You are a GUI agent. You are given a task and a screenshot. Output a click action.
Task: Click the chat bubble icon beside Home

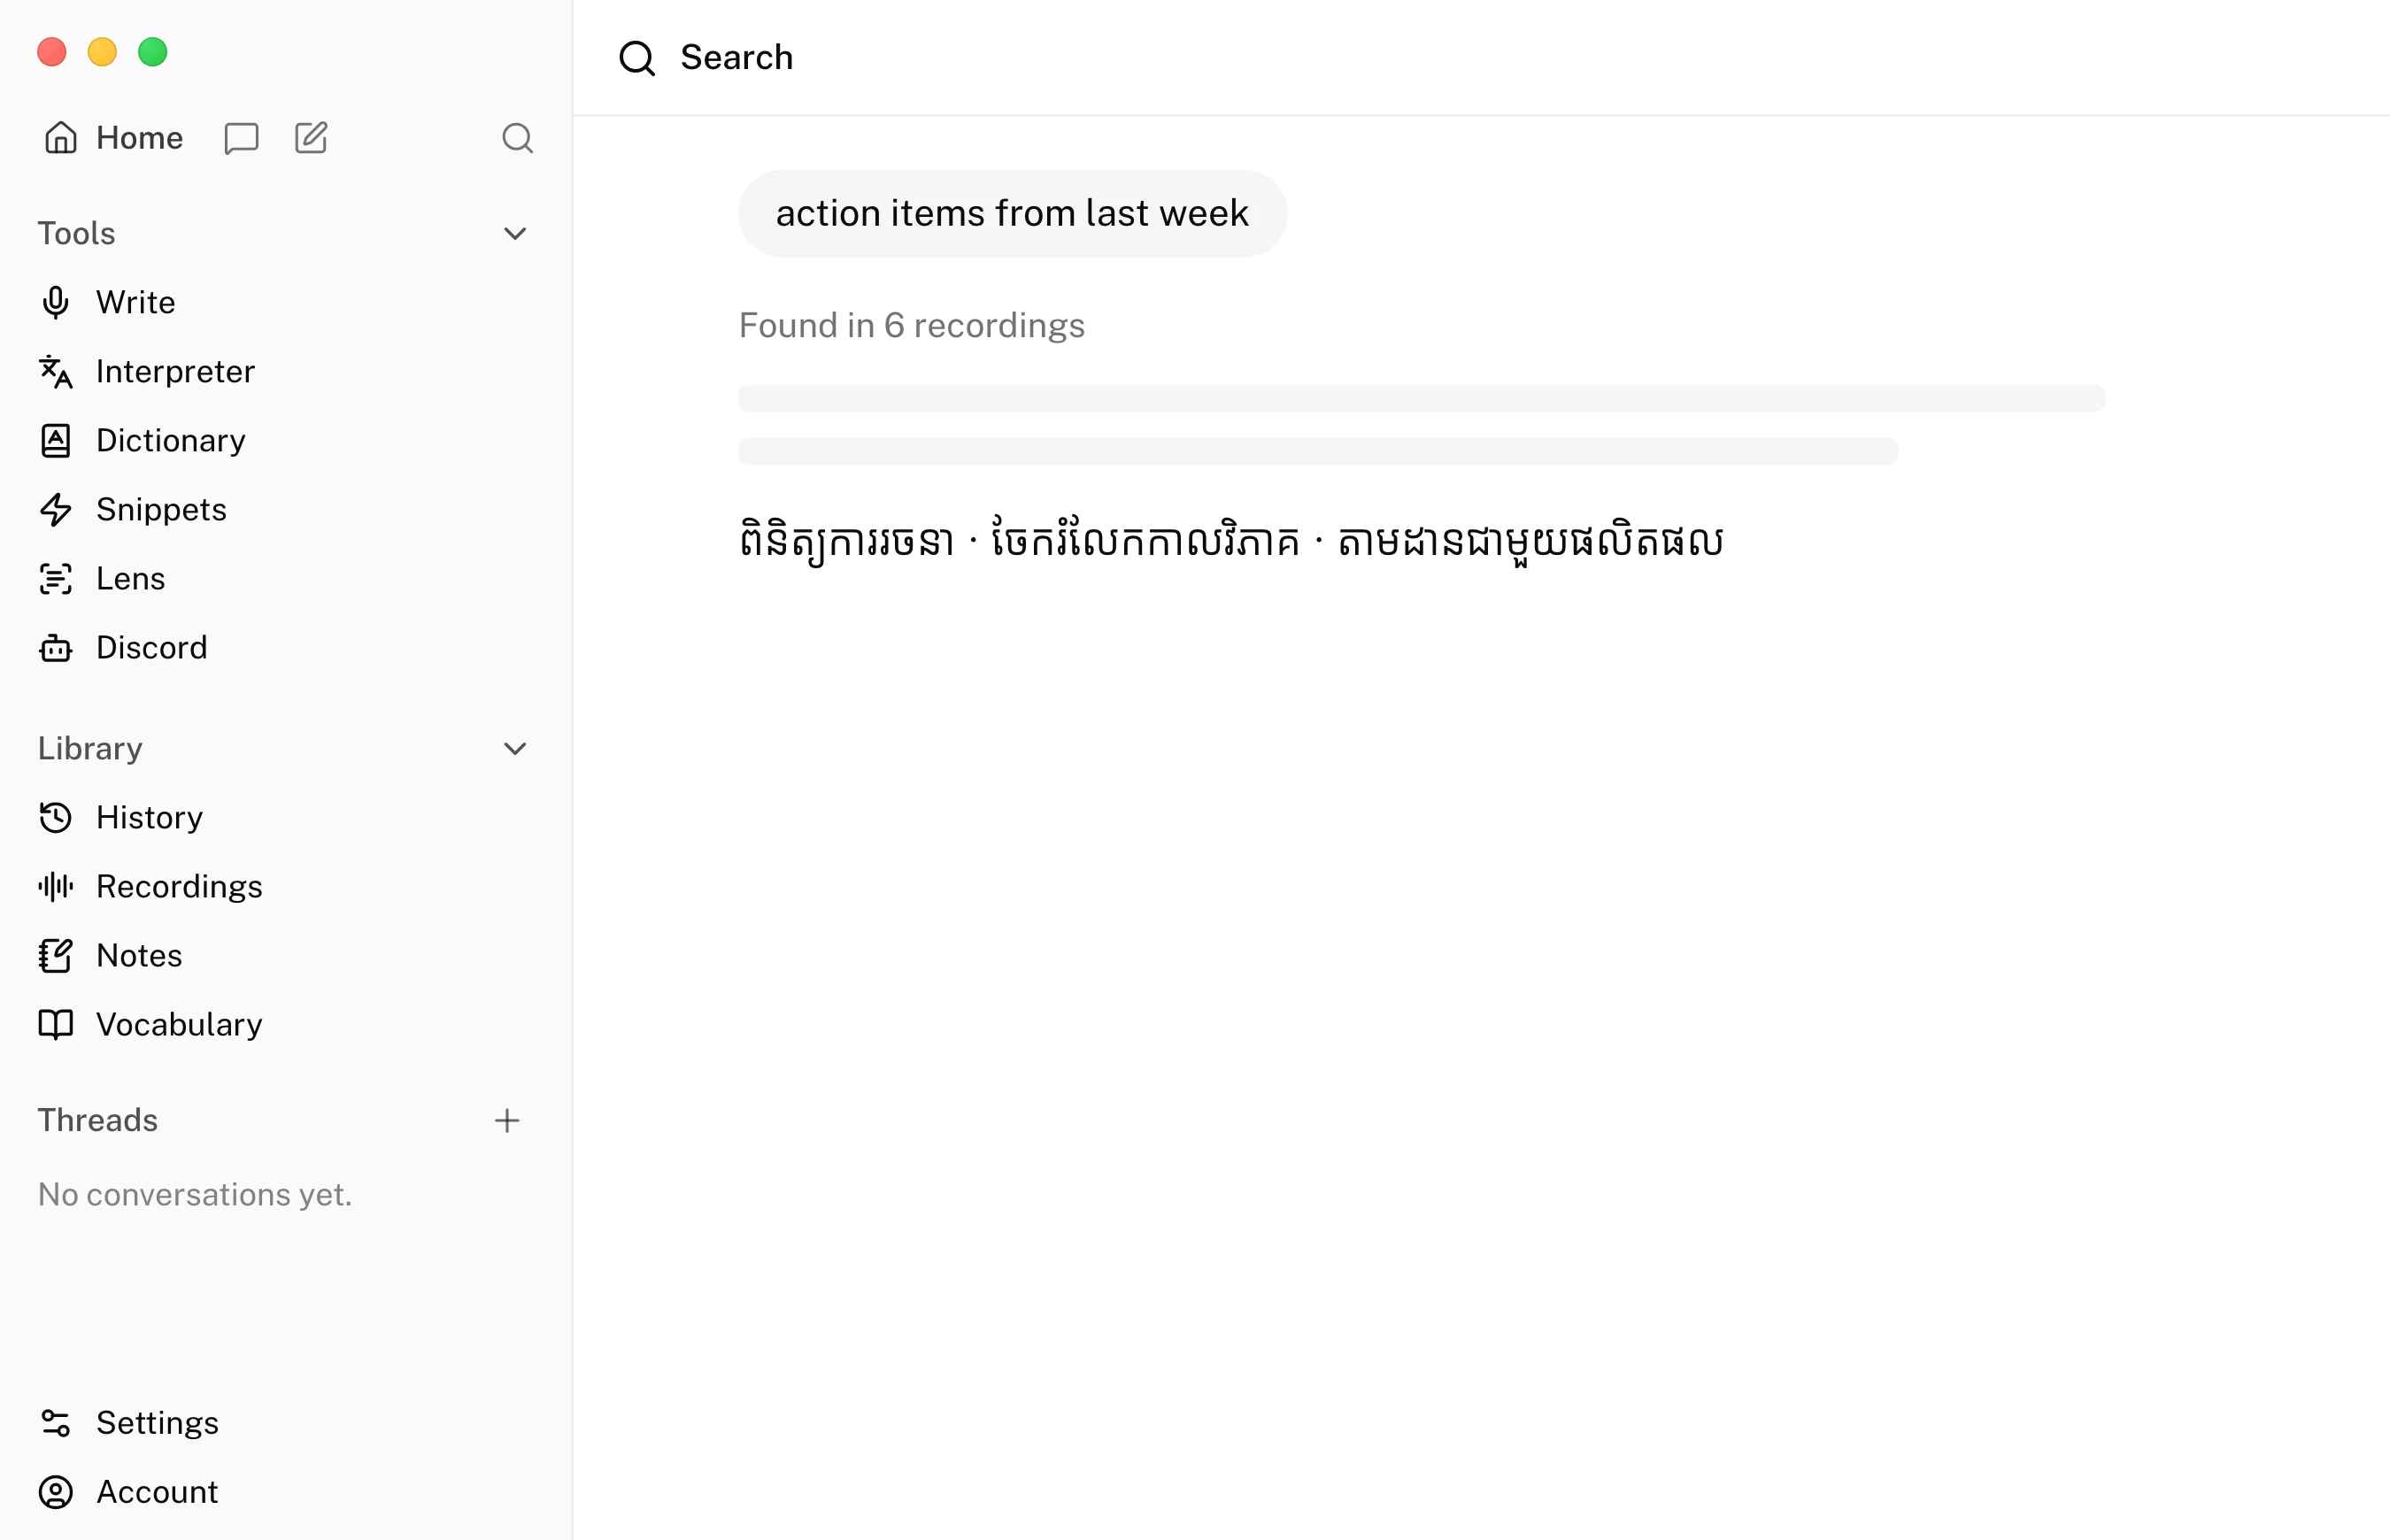pyautogui.click(x=241, y=138)
